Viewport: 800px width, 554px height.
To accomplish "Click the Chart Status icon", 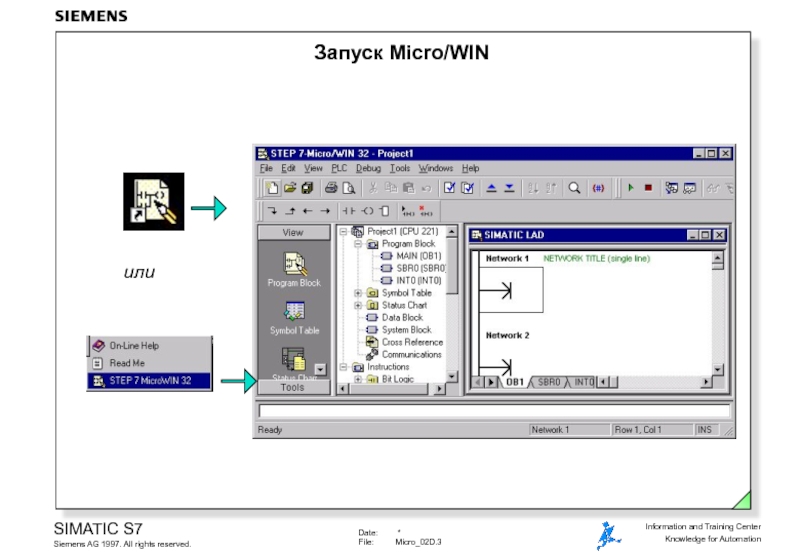I will (x=689, y=188).
